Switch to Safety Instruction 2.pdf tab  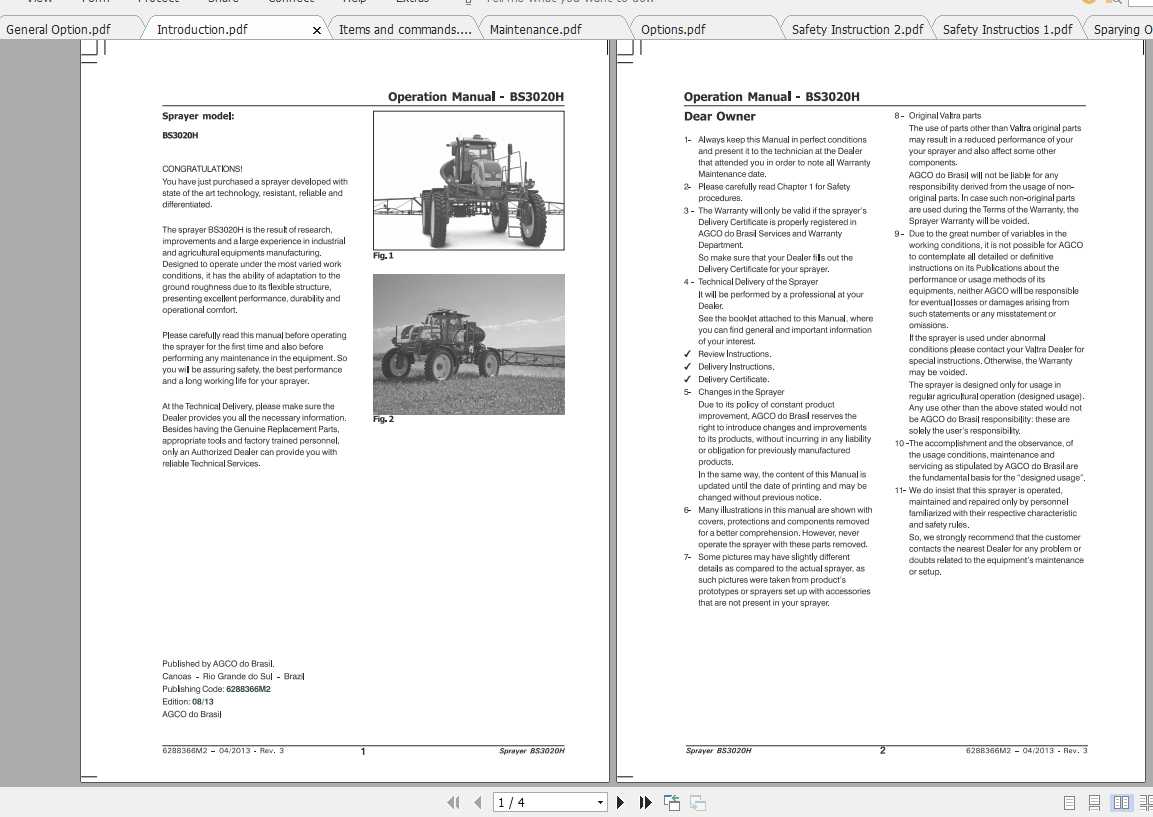pyautogui.click(x=857, y=29)
